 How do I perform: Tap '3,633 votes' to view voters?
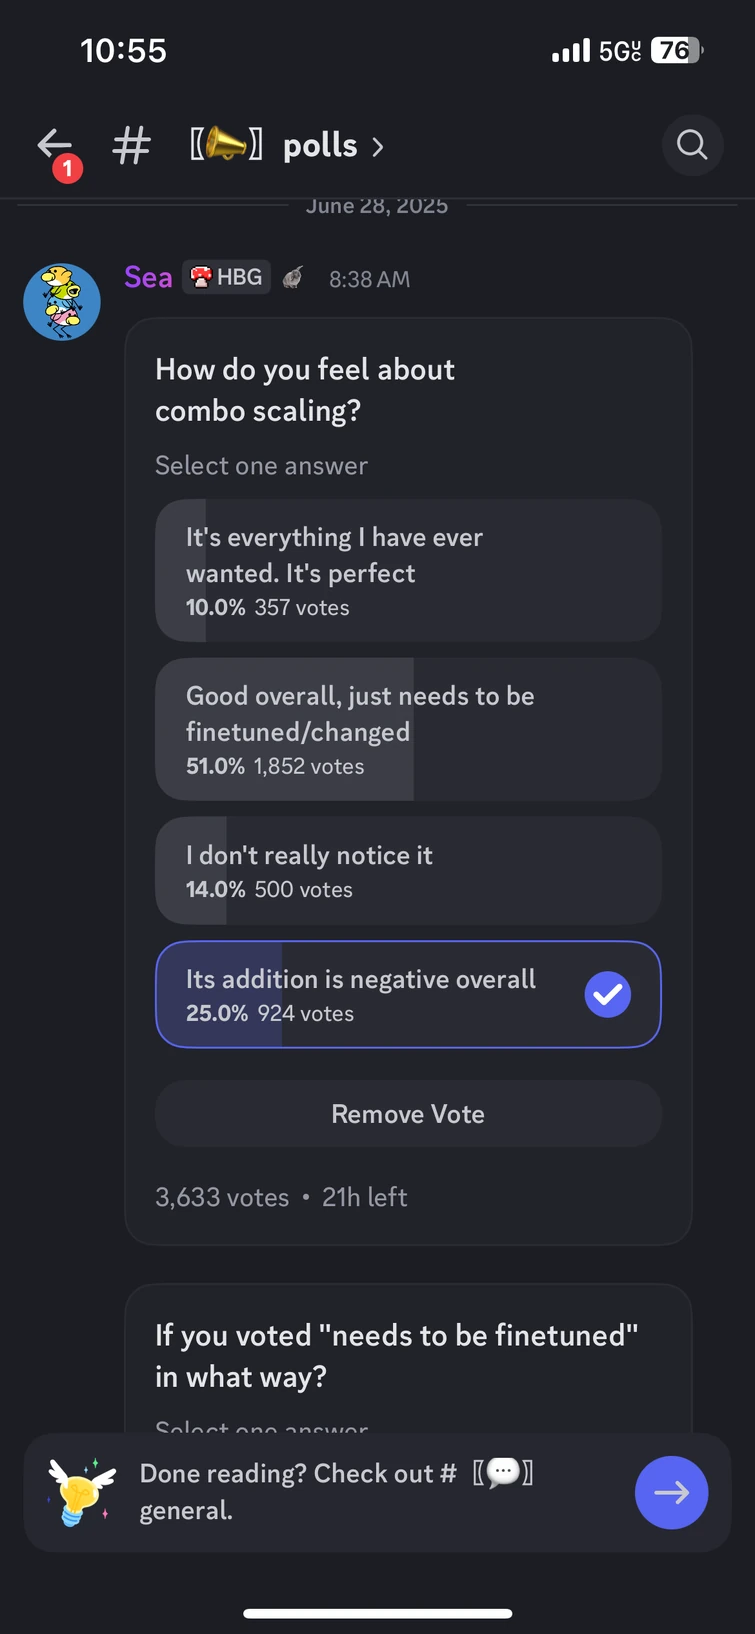pyautogui.click(x=222, y=1196)
